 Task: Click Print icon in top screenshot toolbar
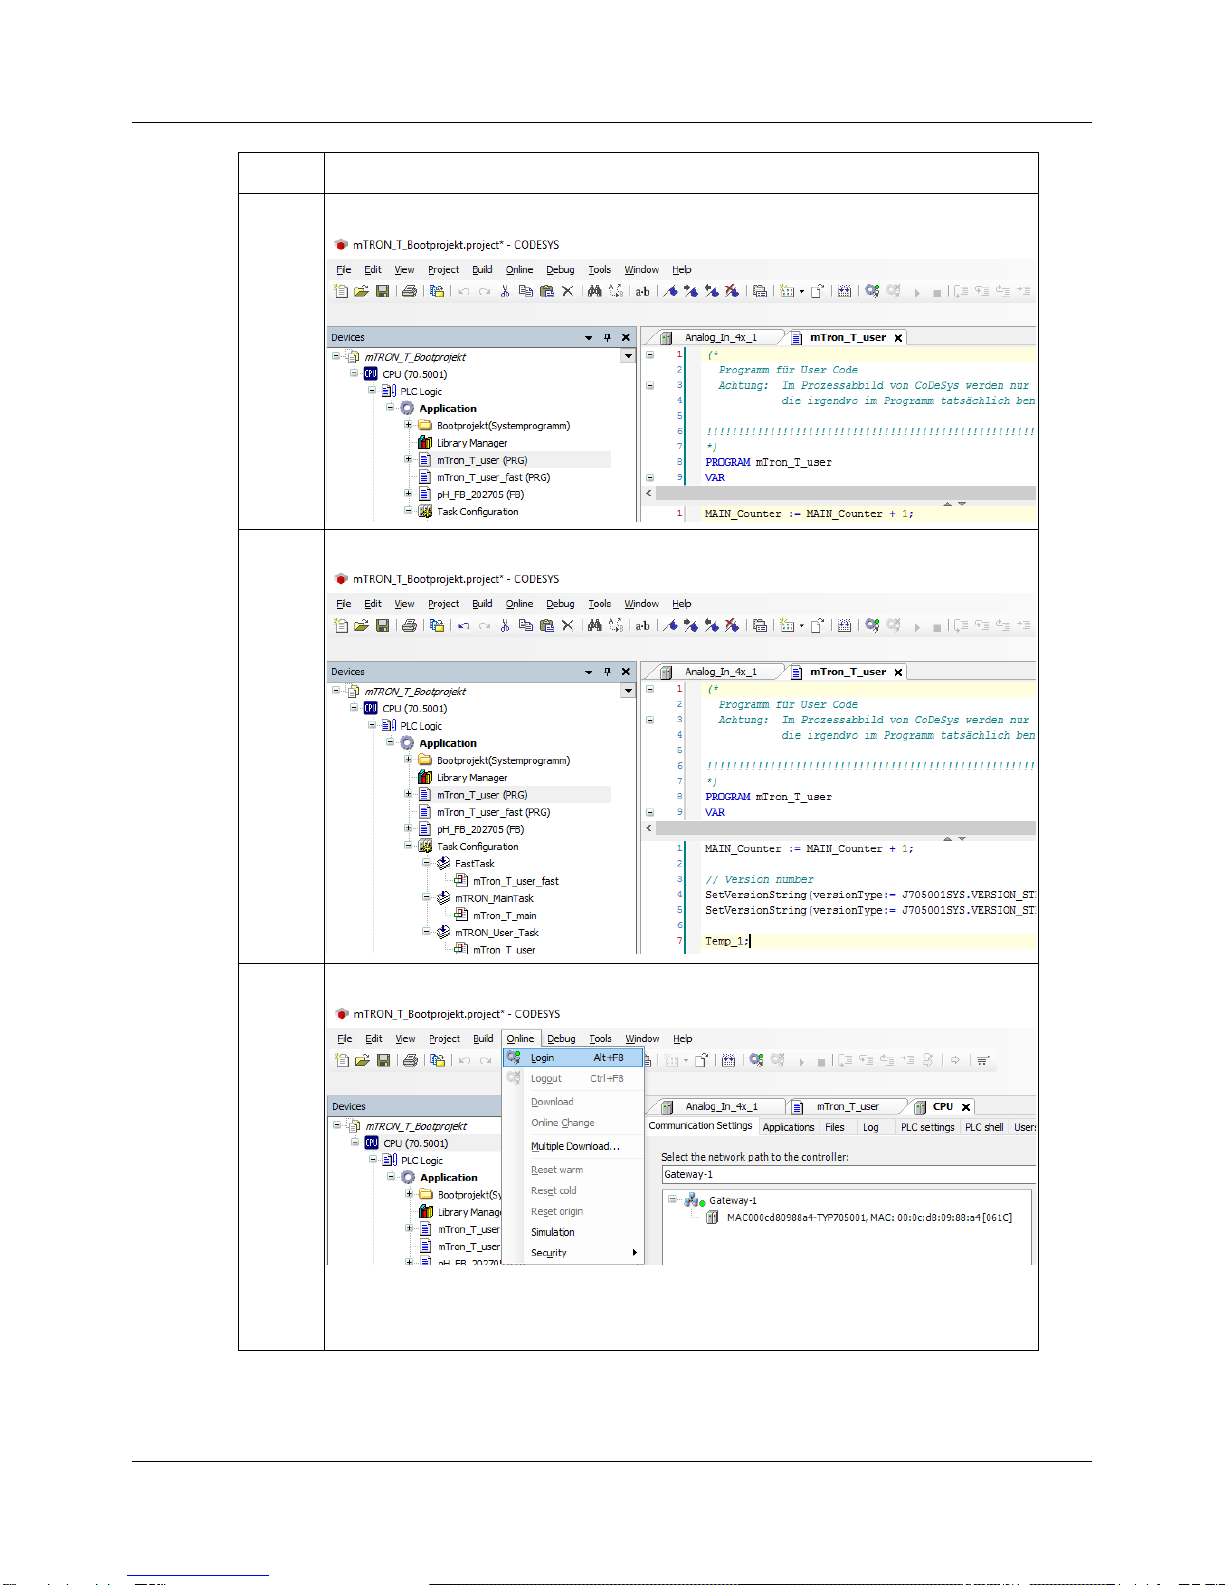[x=409, y=291]
